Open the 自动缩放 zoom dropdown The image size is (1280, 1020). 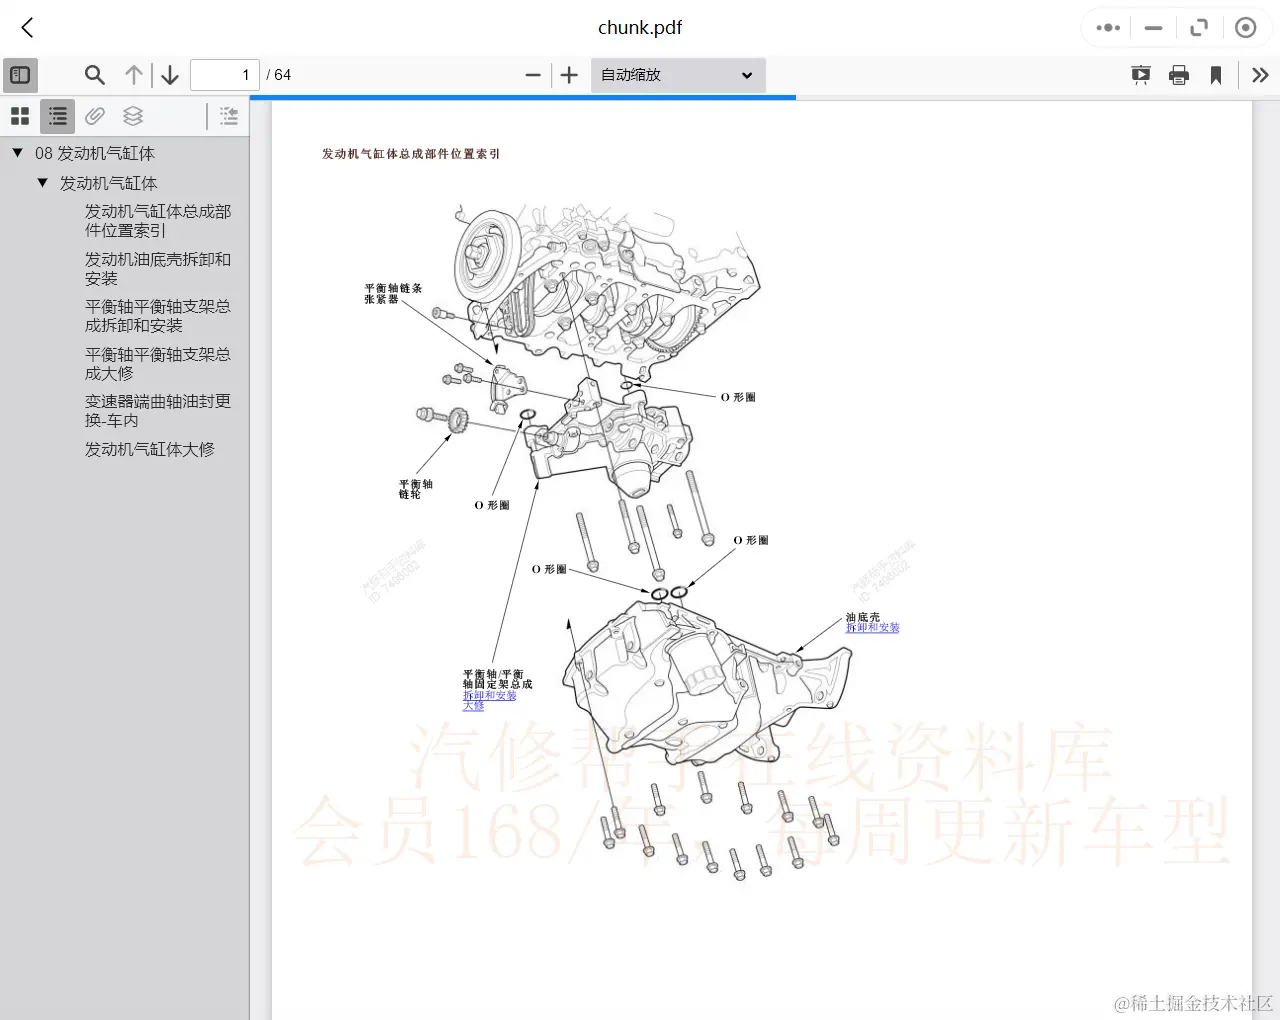677,74
